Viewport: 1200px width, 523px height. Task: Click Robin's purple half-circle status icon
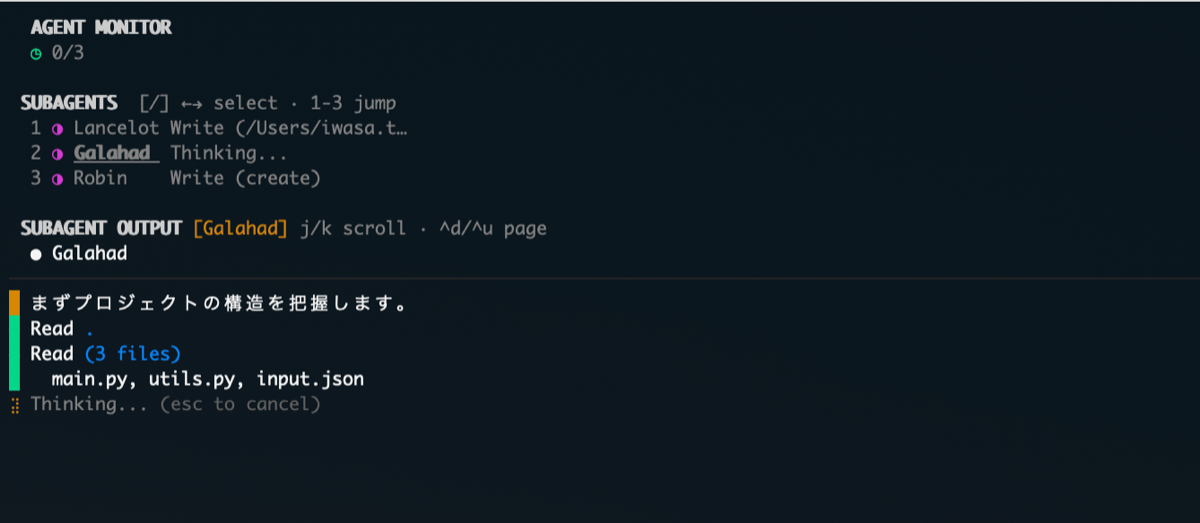(57, 179)
